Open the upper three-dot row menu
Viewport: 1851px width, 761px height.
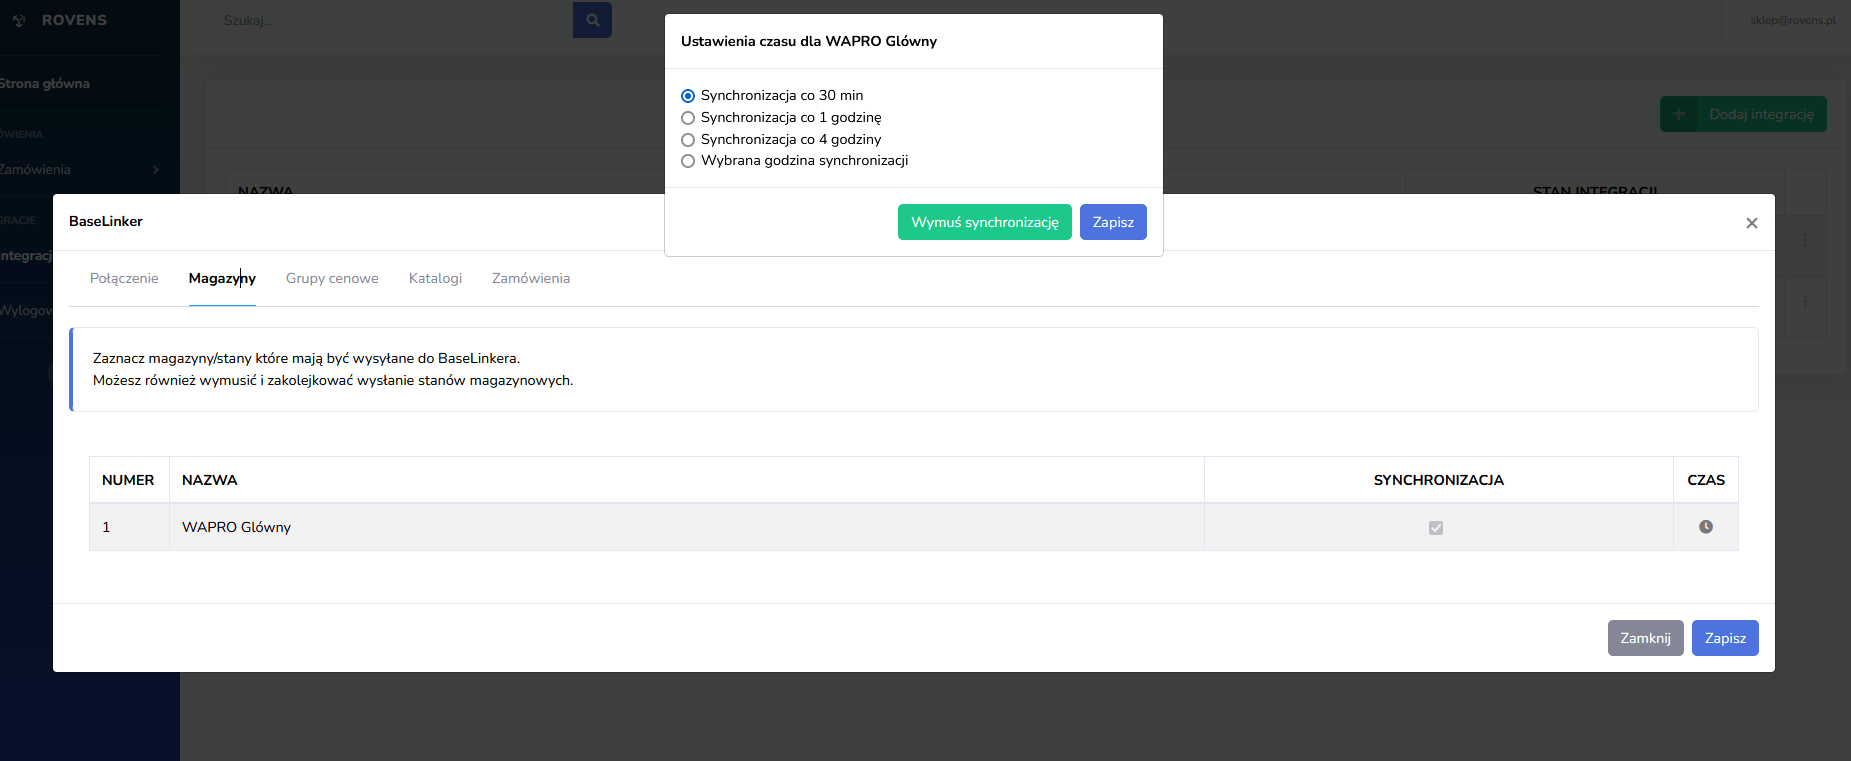1805,240
